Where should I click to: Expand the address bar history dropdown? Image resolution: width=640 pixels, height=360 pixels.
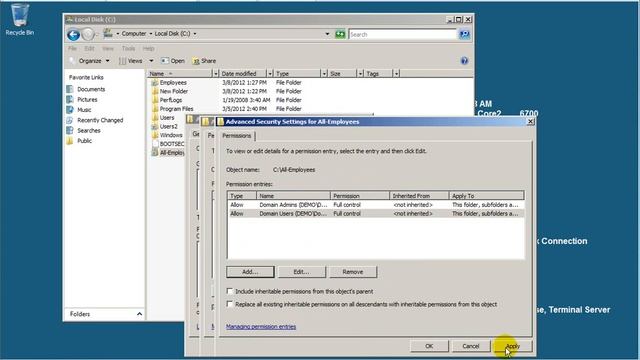tap(327, 34)
